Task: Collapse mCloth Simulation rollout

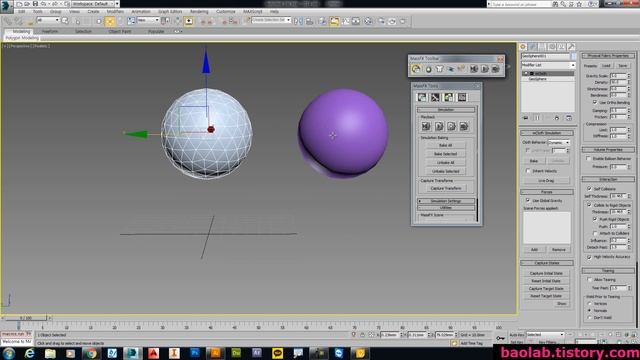Action: pos(547,133)
